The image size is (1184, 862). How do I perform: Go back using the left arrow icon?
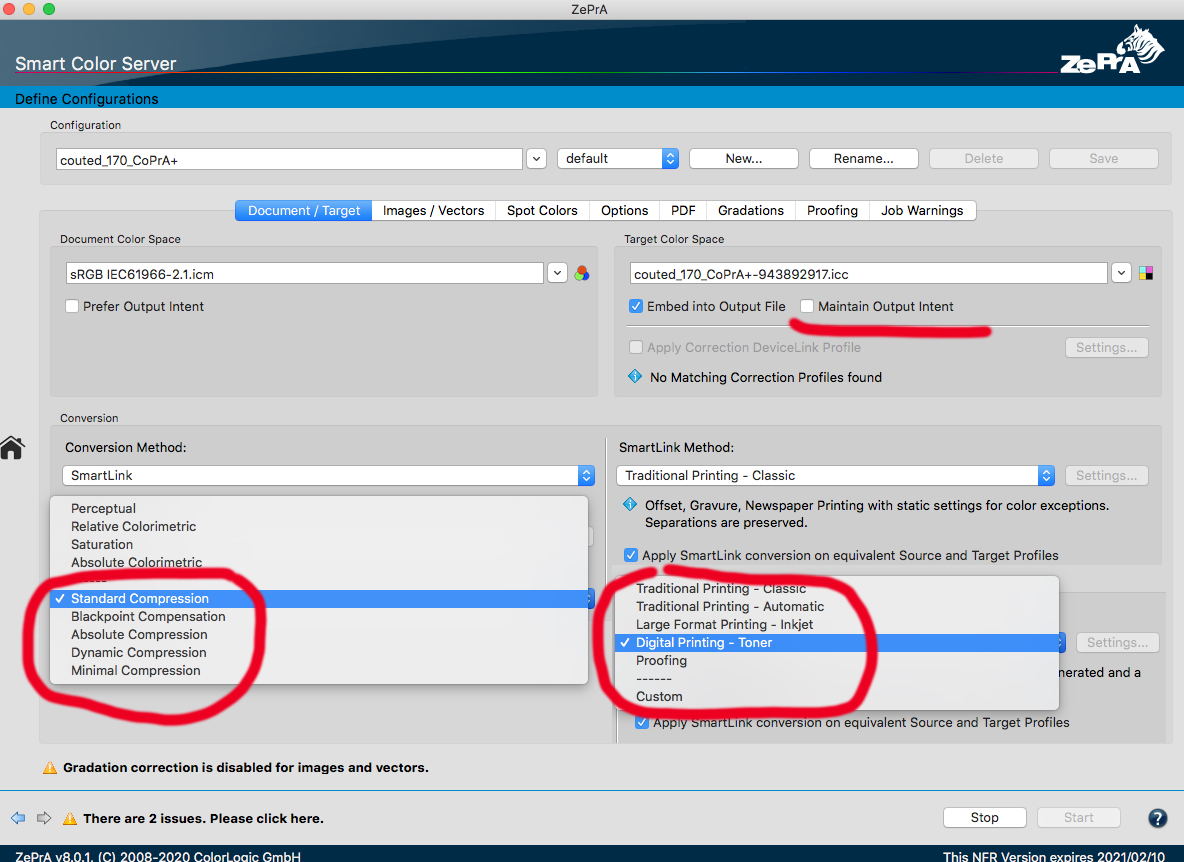pyautogui.click(x=18, y=818)
